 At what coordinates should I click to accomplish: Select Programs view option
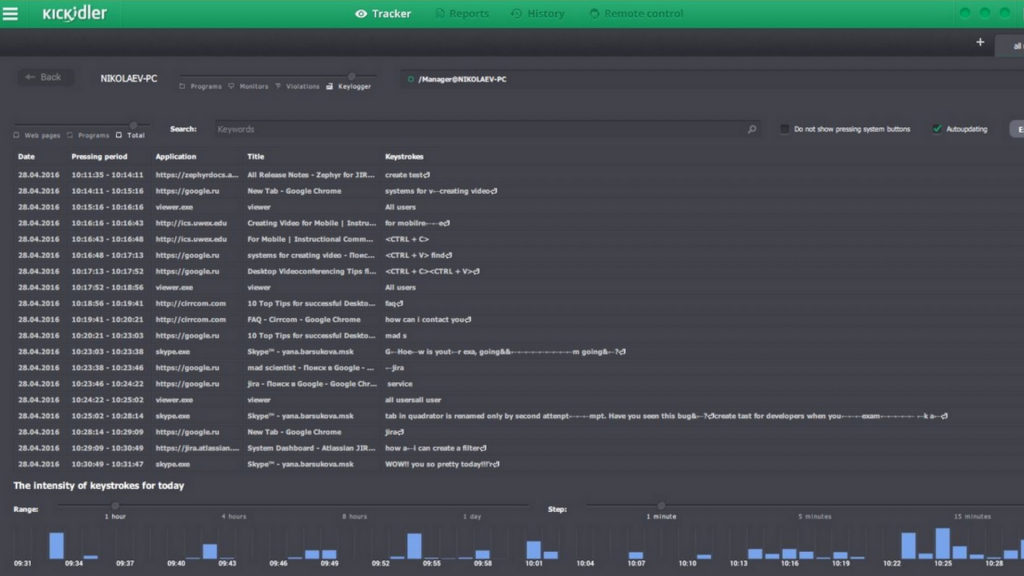point(200,86)
